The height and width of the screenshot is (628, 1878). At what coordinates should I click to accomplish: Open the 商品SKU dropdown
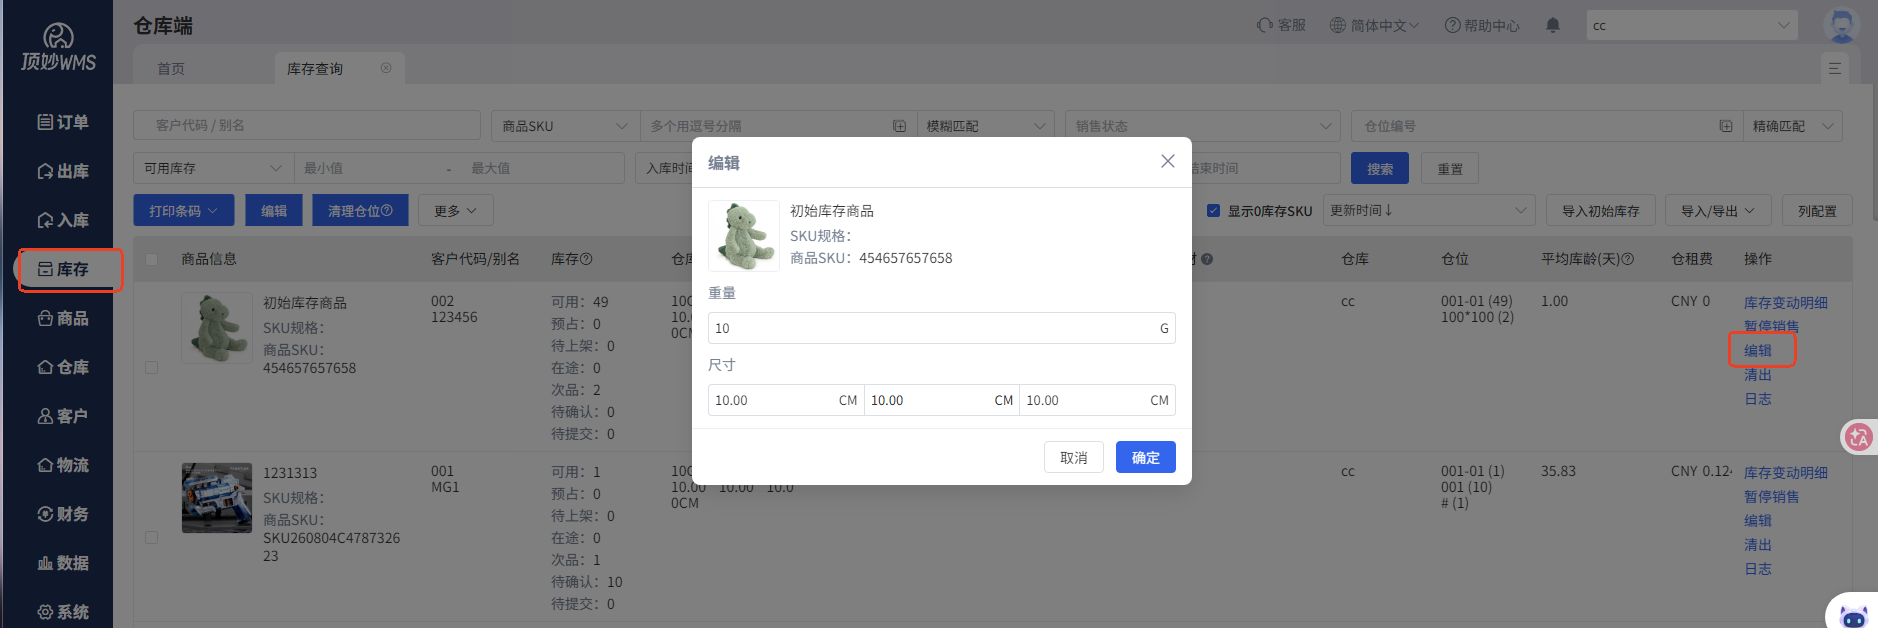click(x=565, y=126)
